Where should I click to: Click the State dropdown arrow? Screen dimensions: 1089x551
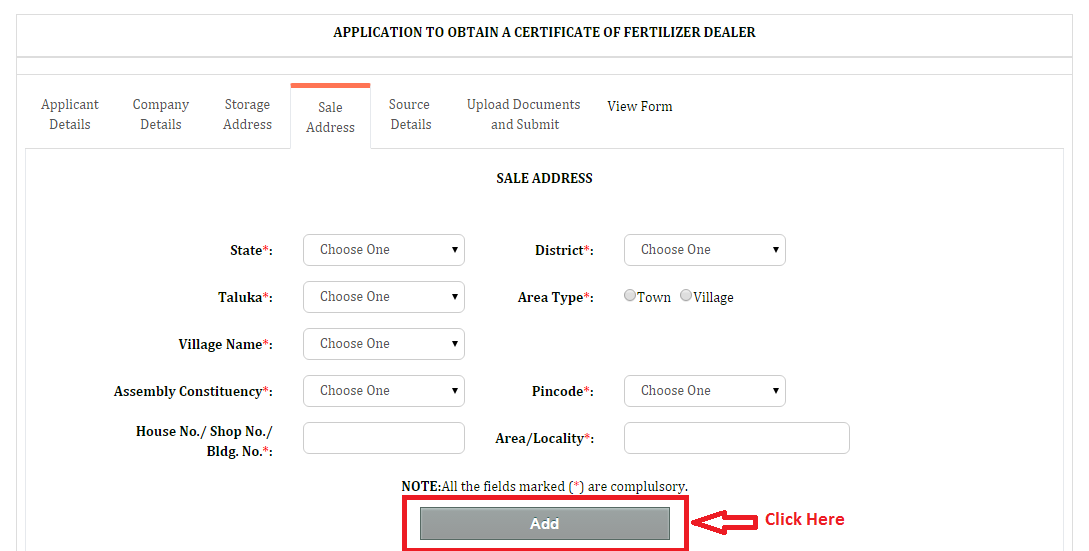(455, 250)
